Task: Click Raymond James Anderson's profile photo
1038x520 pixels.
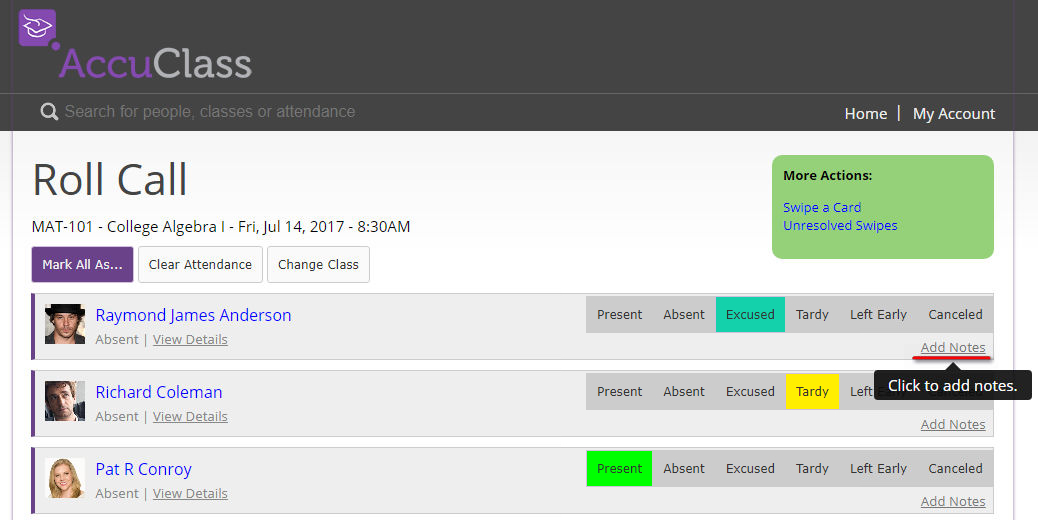Action: (x=65, y=324)
